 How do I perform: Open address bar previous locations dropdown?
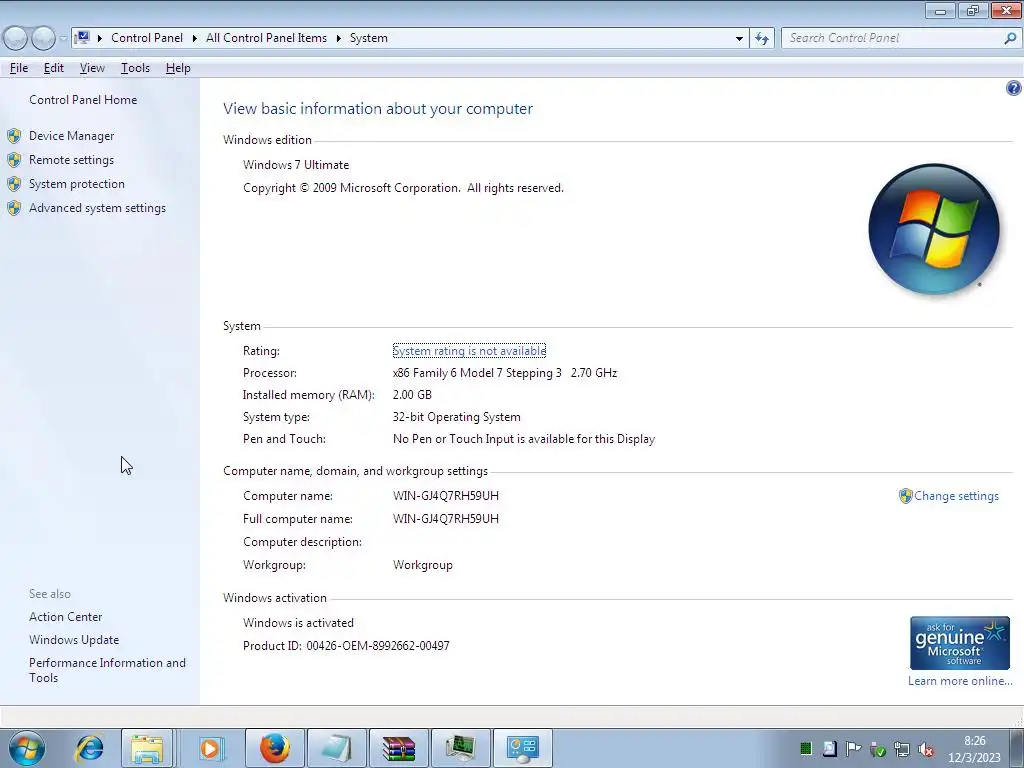[739, 39]
